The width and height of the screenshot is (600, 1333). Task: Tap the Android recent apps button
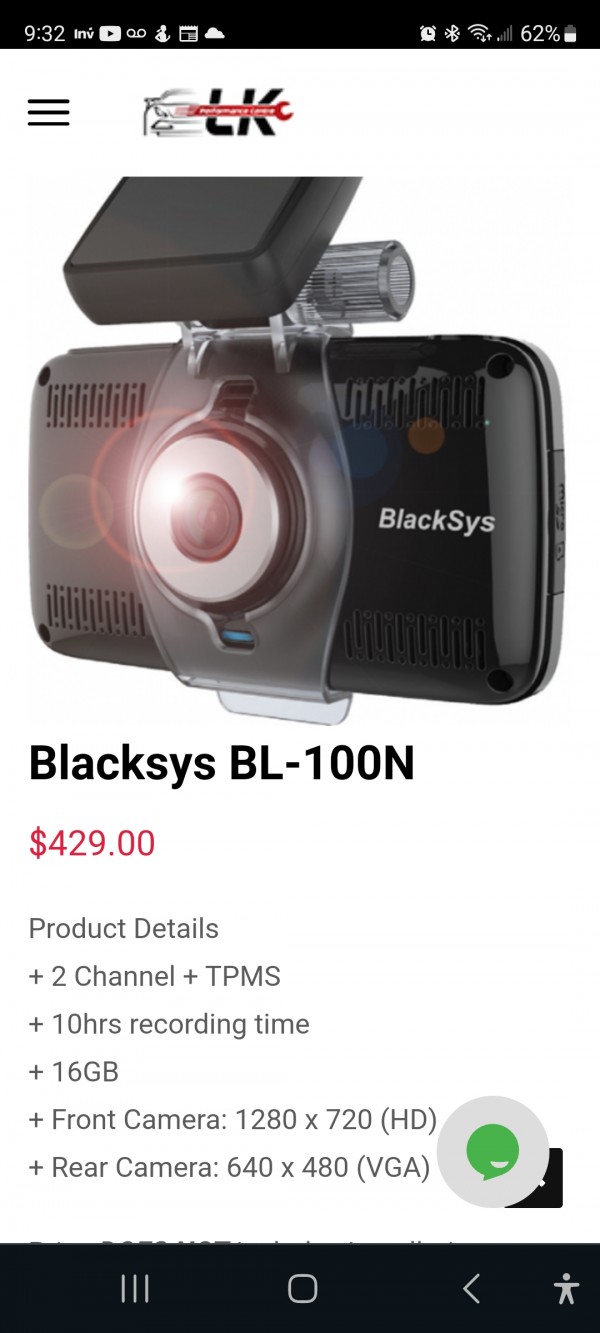click(135, 1289)
